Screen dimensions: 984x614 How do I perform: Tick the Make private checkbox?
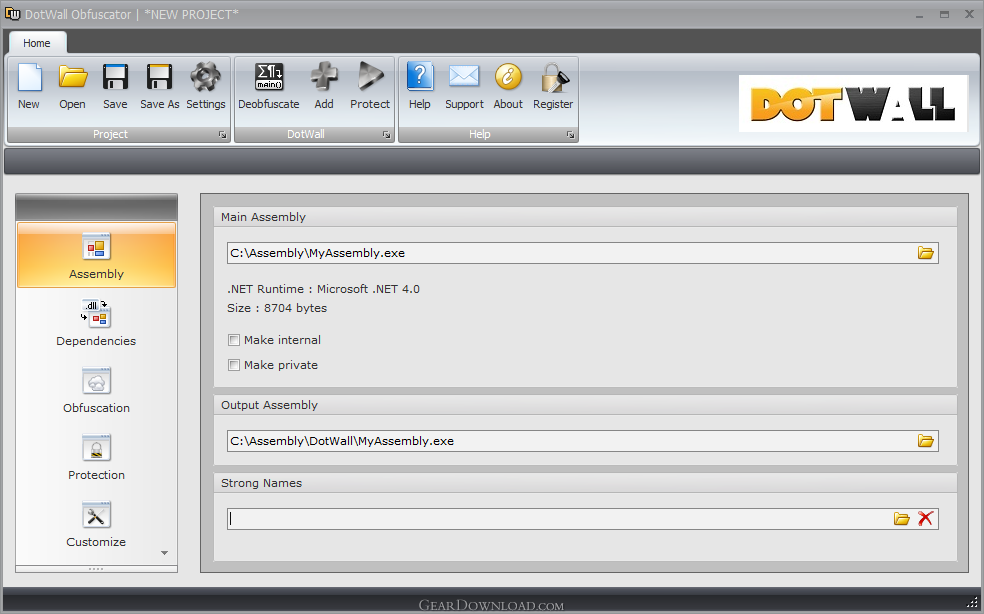click(x=234, y=365)
